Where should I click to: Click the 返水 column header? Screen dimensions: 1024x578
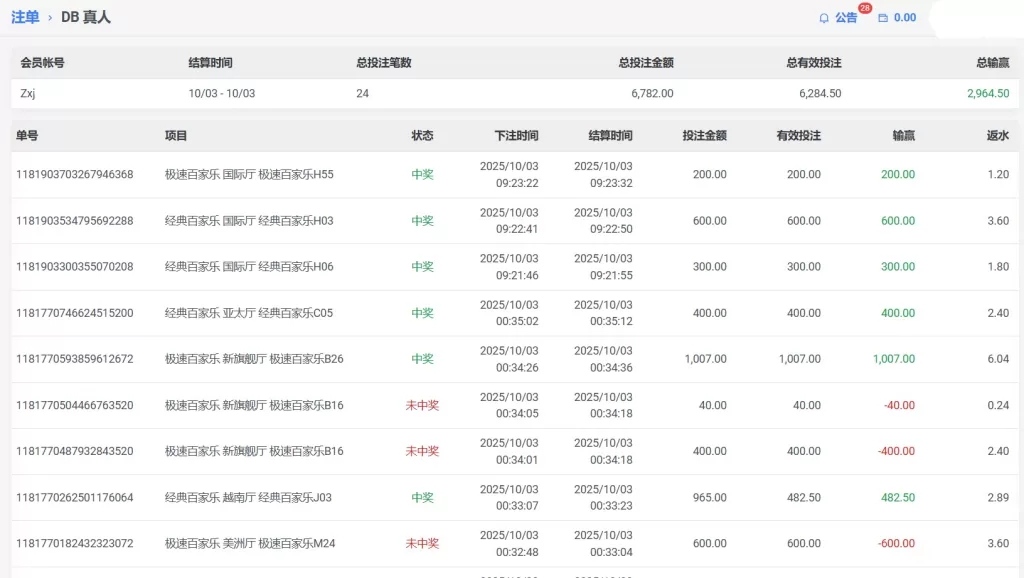click(x=997, y=136)
